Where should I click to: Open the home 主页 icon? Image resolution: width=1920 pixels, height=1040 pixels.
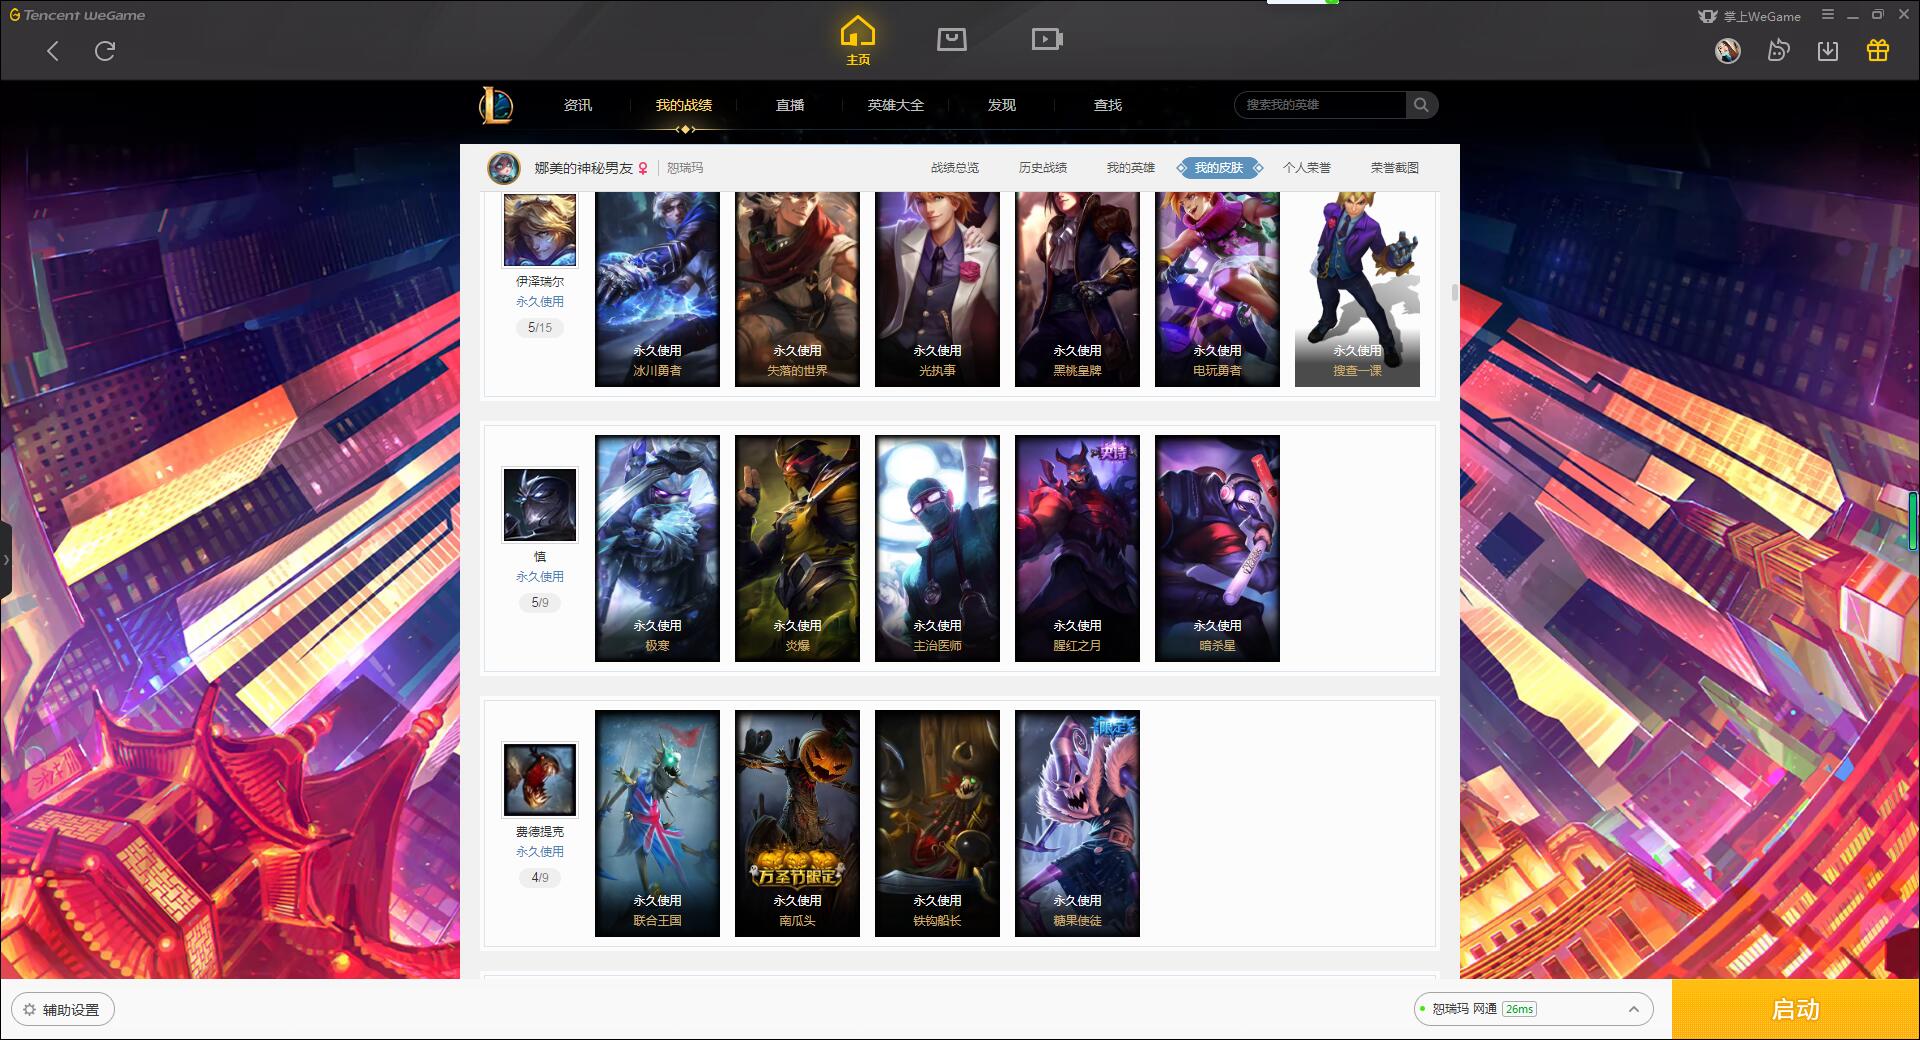click(858, 40)
